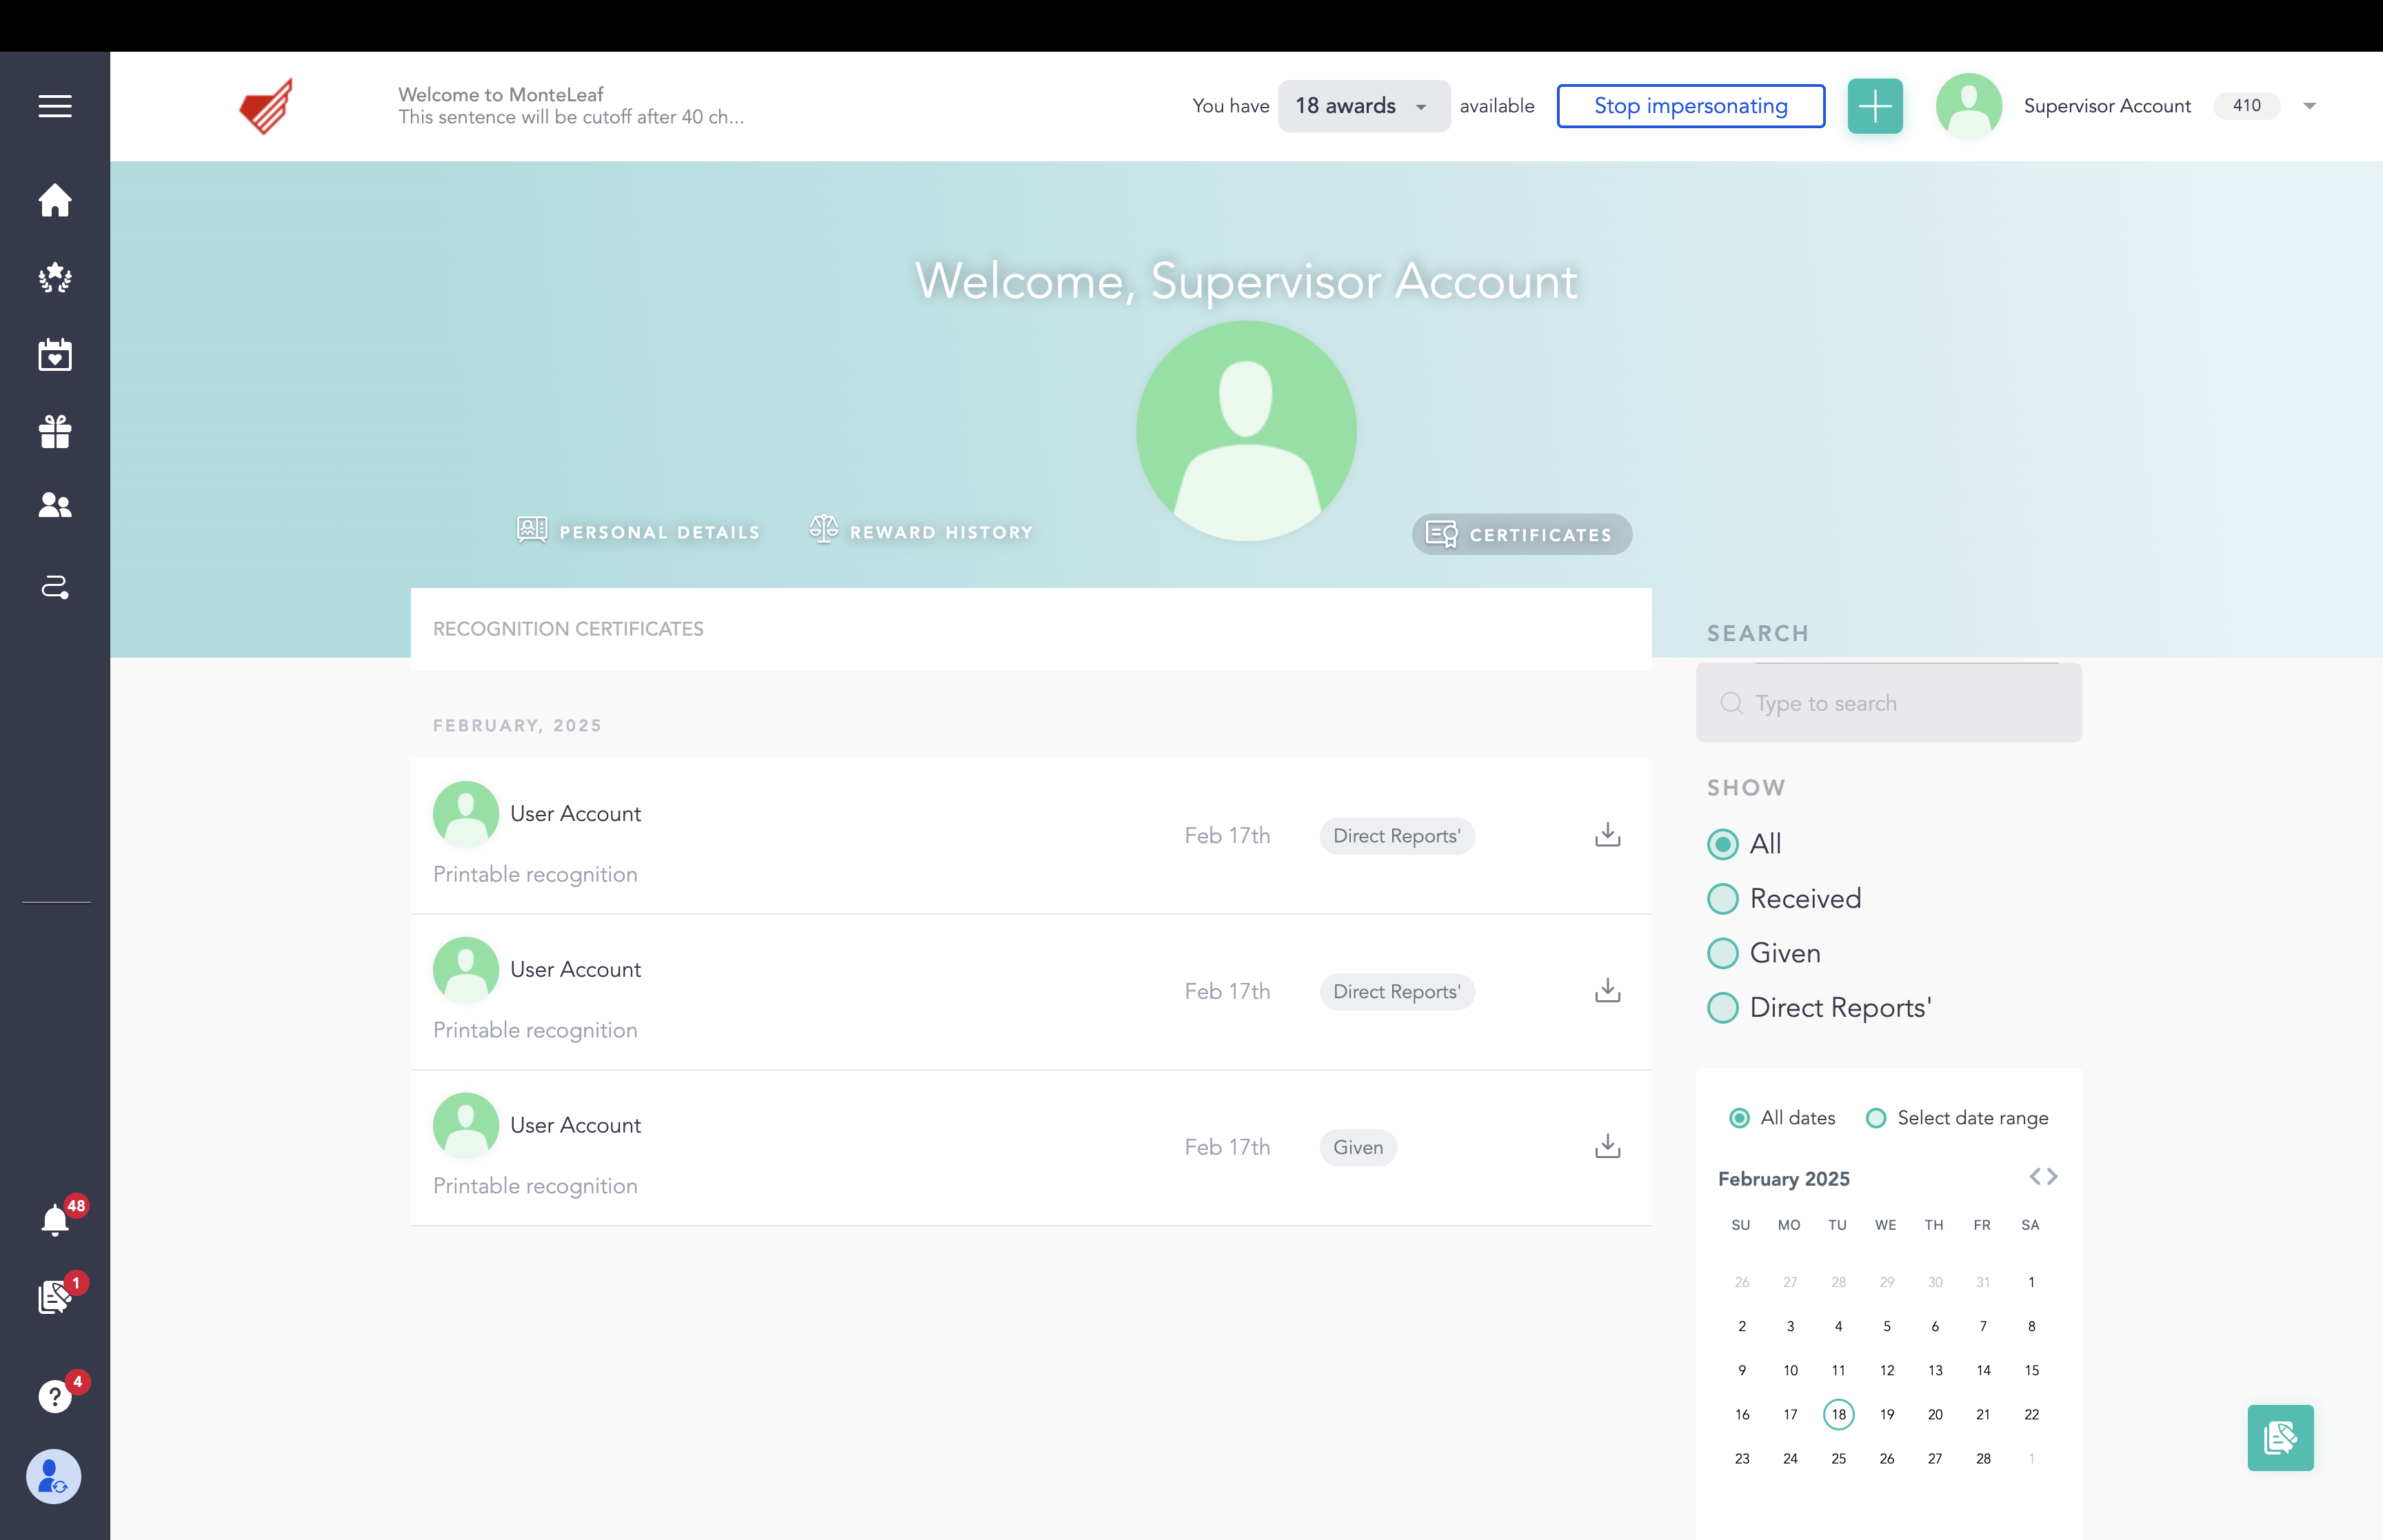Open the hamburger menu in sidebar

point(55,106)
